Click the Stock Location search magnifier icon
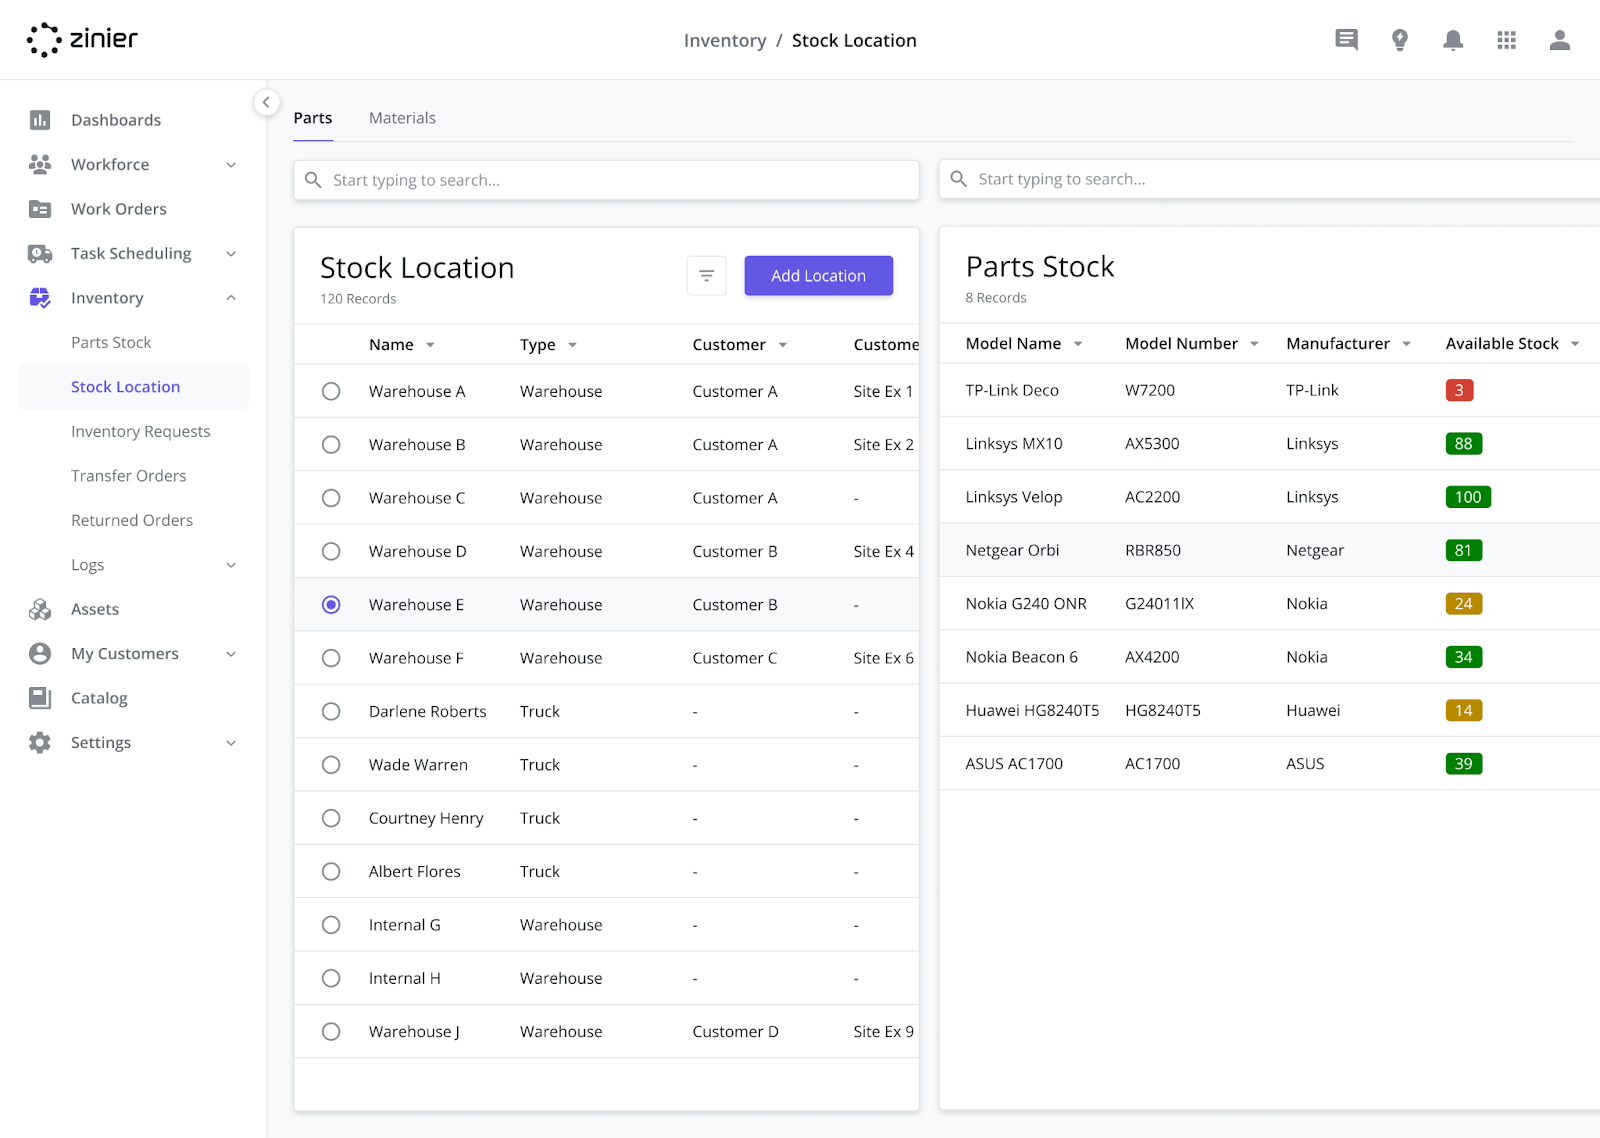1600x1138 pixels. (313, 180)
